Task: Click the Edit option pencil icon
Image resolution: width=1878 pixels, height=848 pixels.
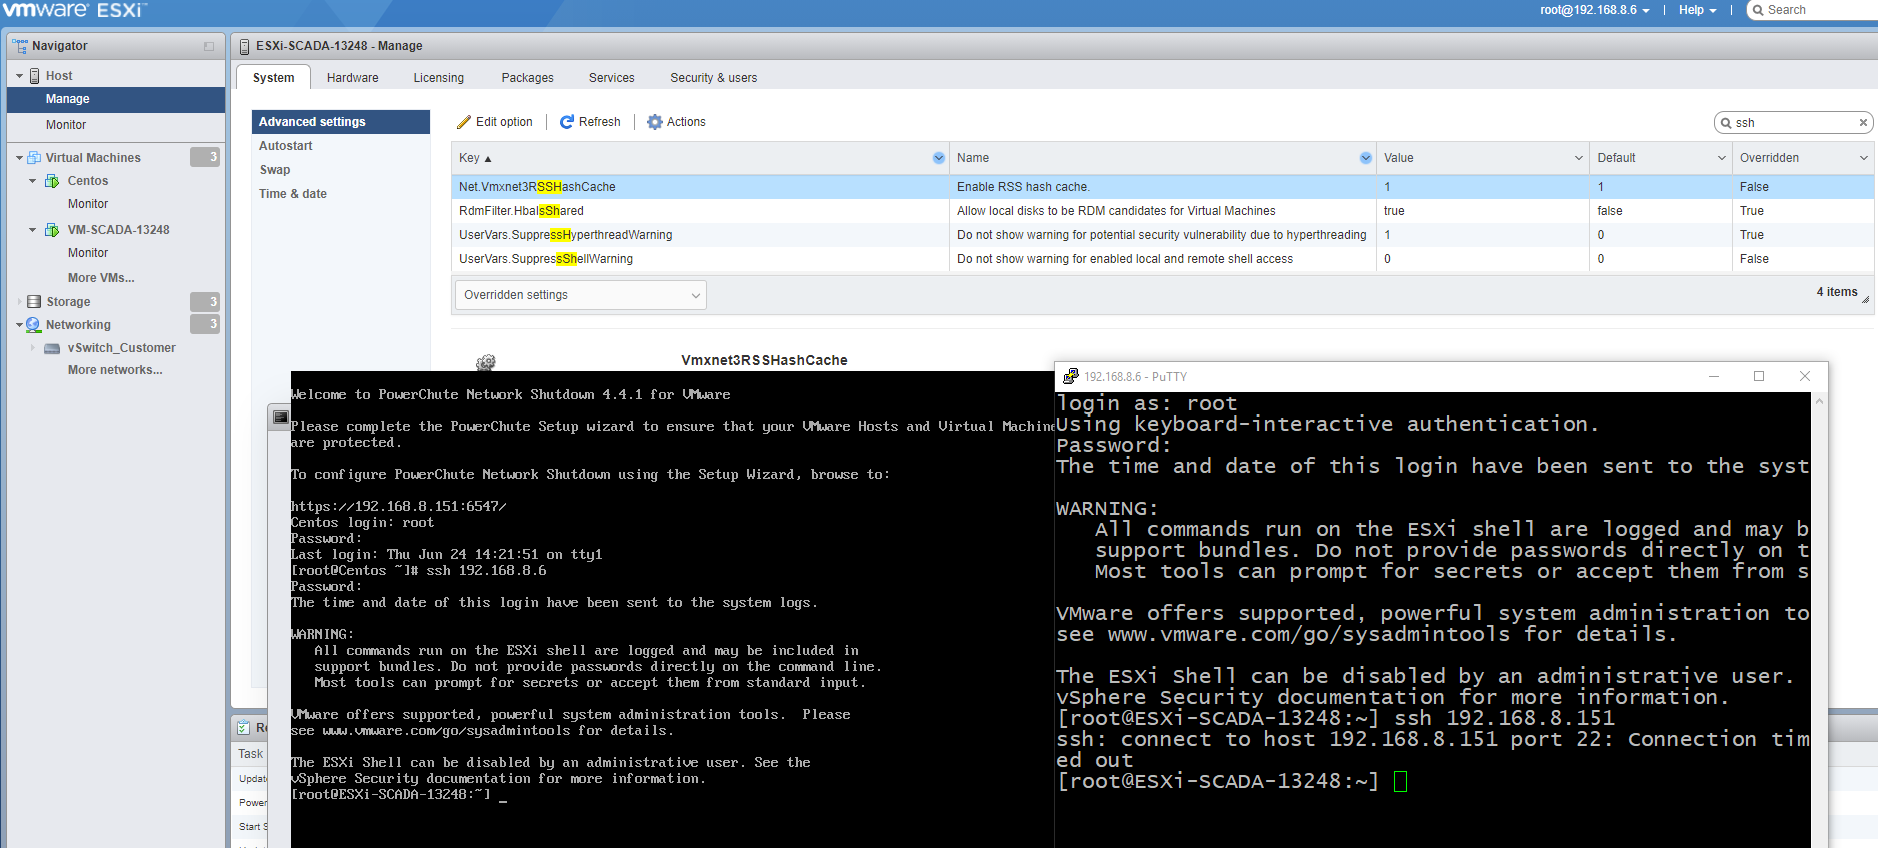Action: tap(464, 122)
